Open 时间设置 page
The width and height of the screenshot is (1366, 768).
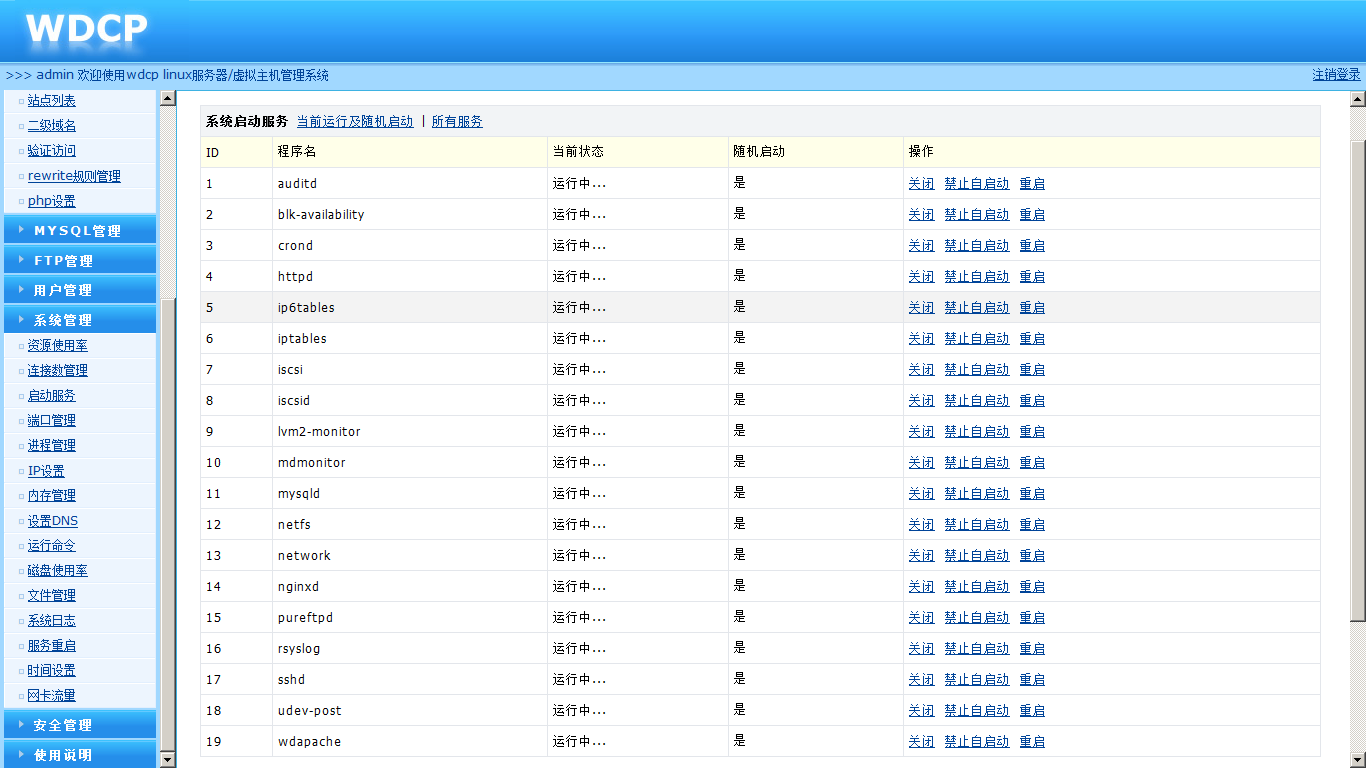point(52,671)
